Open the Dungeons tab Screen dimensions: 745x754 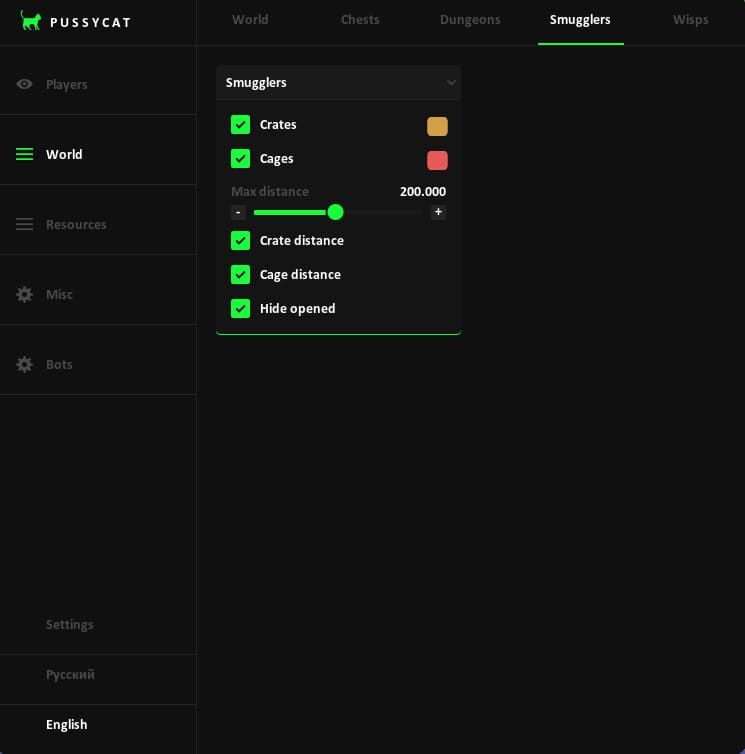point(470,20)
